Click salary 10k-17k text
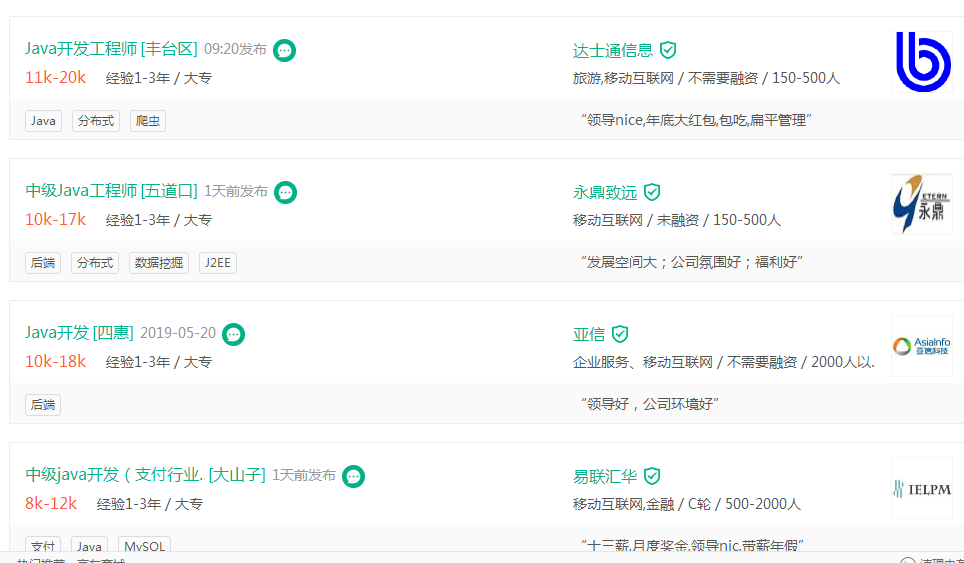This screenshot has width=964, height=563. click(x=55, y=219)
